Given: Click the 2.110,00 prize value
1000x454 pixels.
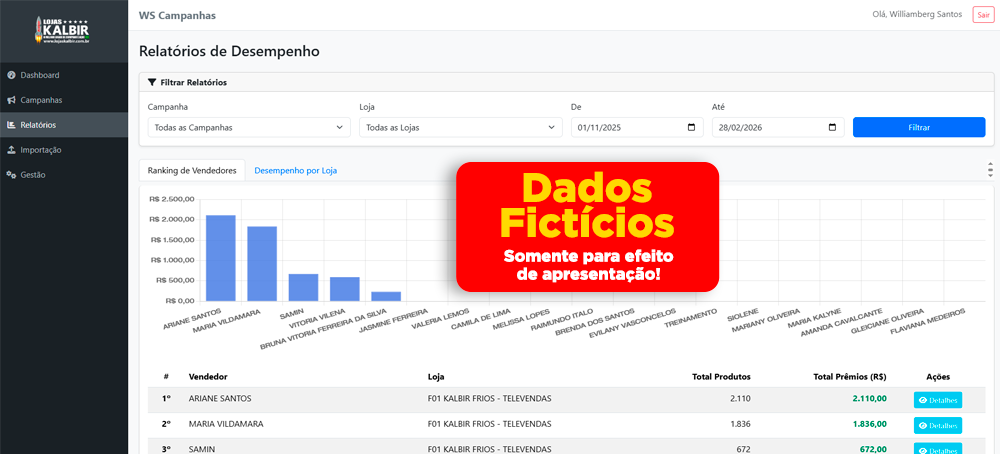Looking at the screenshot, I should click(x=869, y=399).
